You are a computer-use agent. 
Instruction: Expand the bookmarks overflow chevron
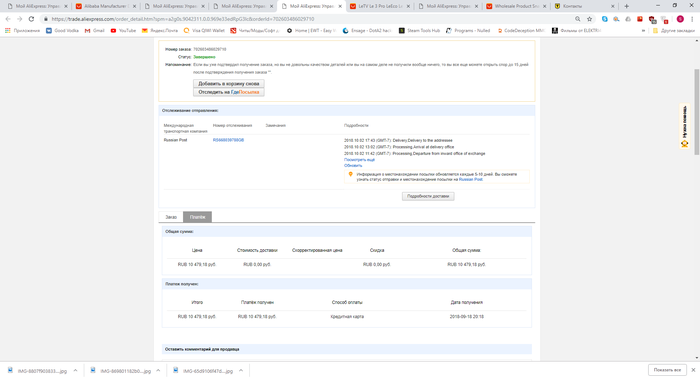[643, 31]
